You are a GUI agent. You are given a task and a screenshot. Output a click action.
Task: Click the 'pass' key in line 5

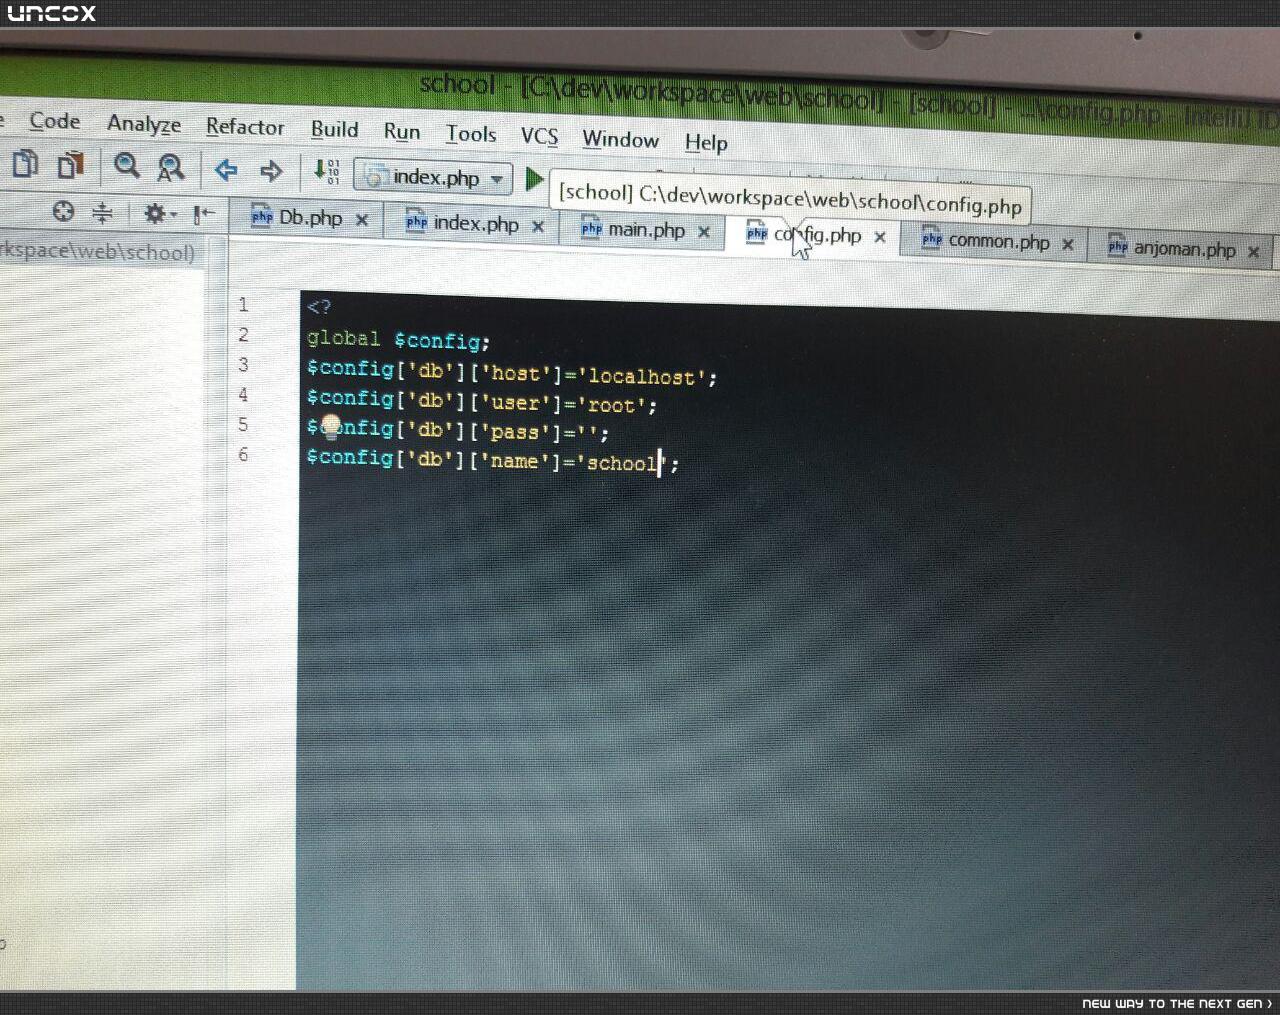click(x=515, y=432)
